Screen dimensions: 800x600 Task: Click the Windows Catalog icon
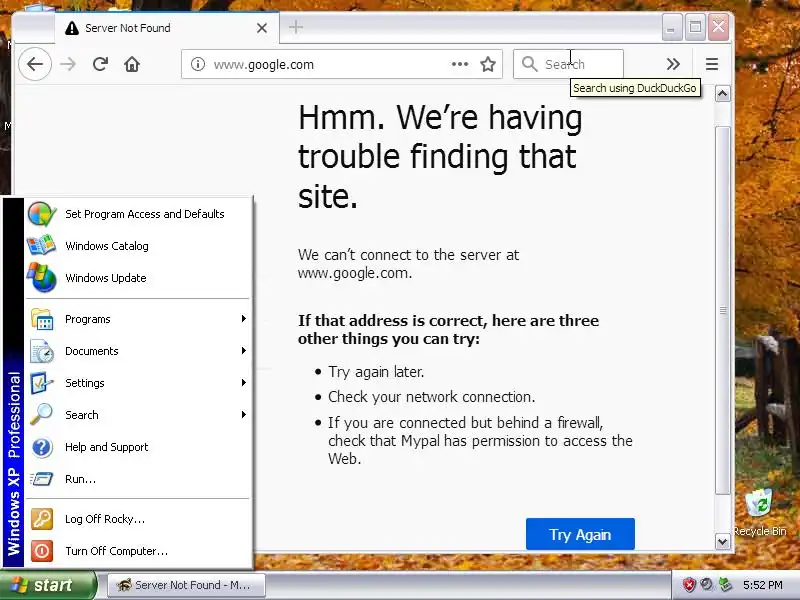[42, 245]
